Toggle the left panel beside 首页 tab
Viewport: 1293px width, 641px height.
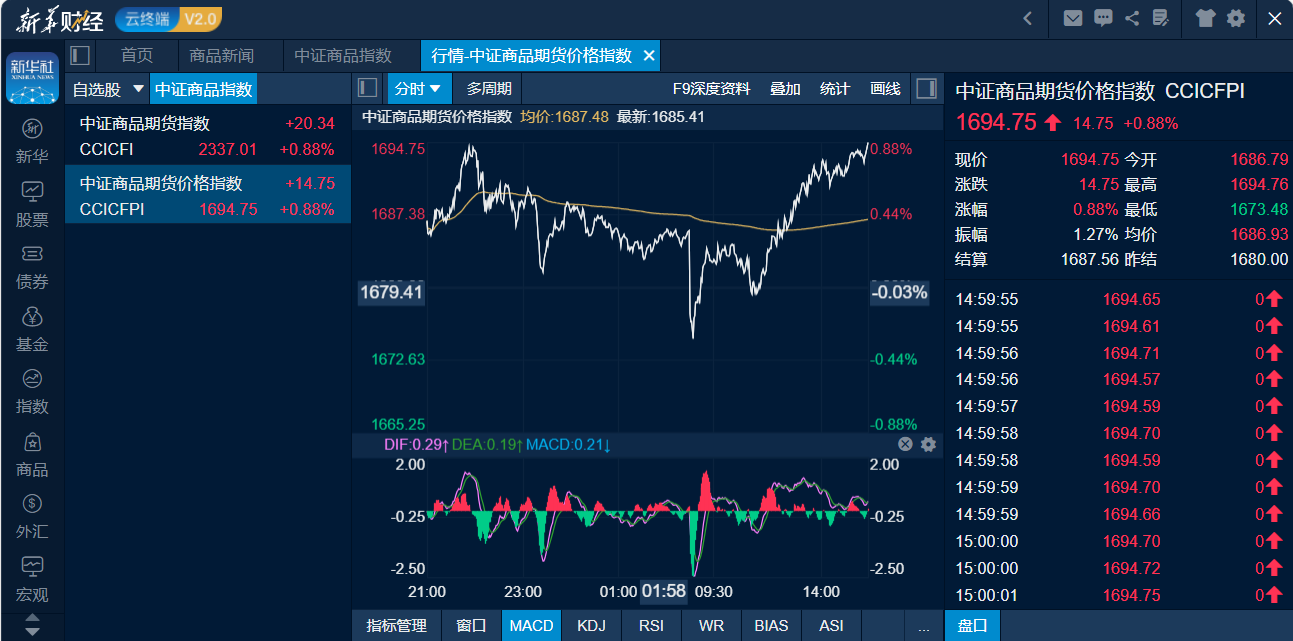pos(80,55)
